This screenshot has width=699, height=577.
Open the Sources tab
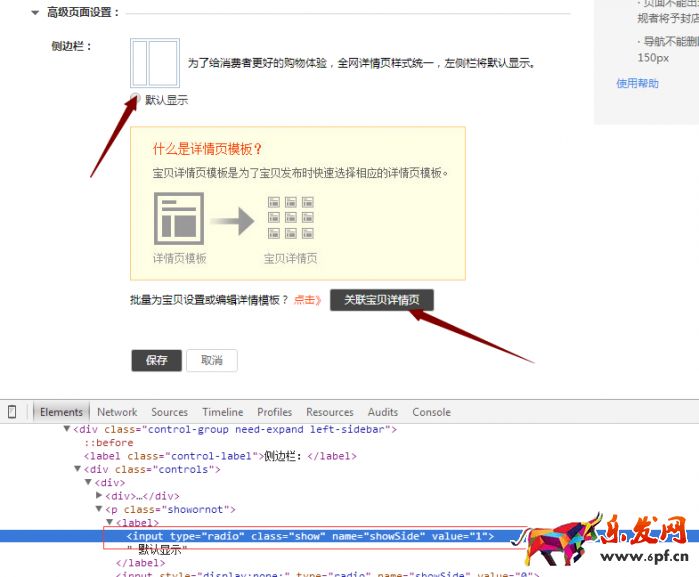[x=169, y=412]
